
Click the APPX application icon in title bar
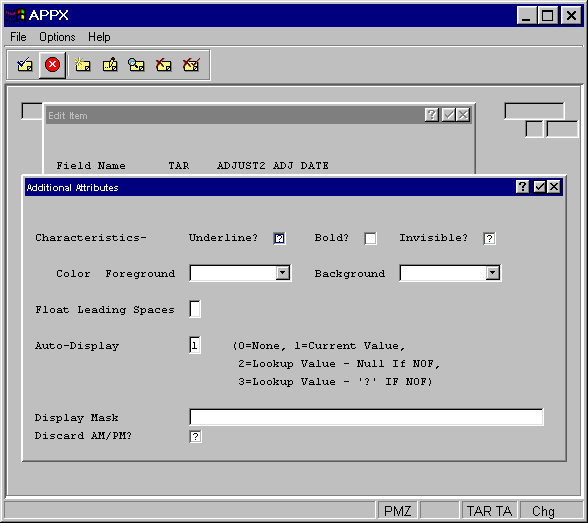[15, 15]
